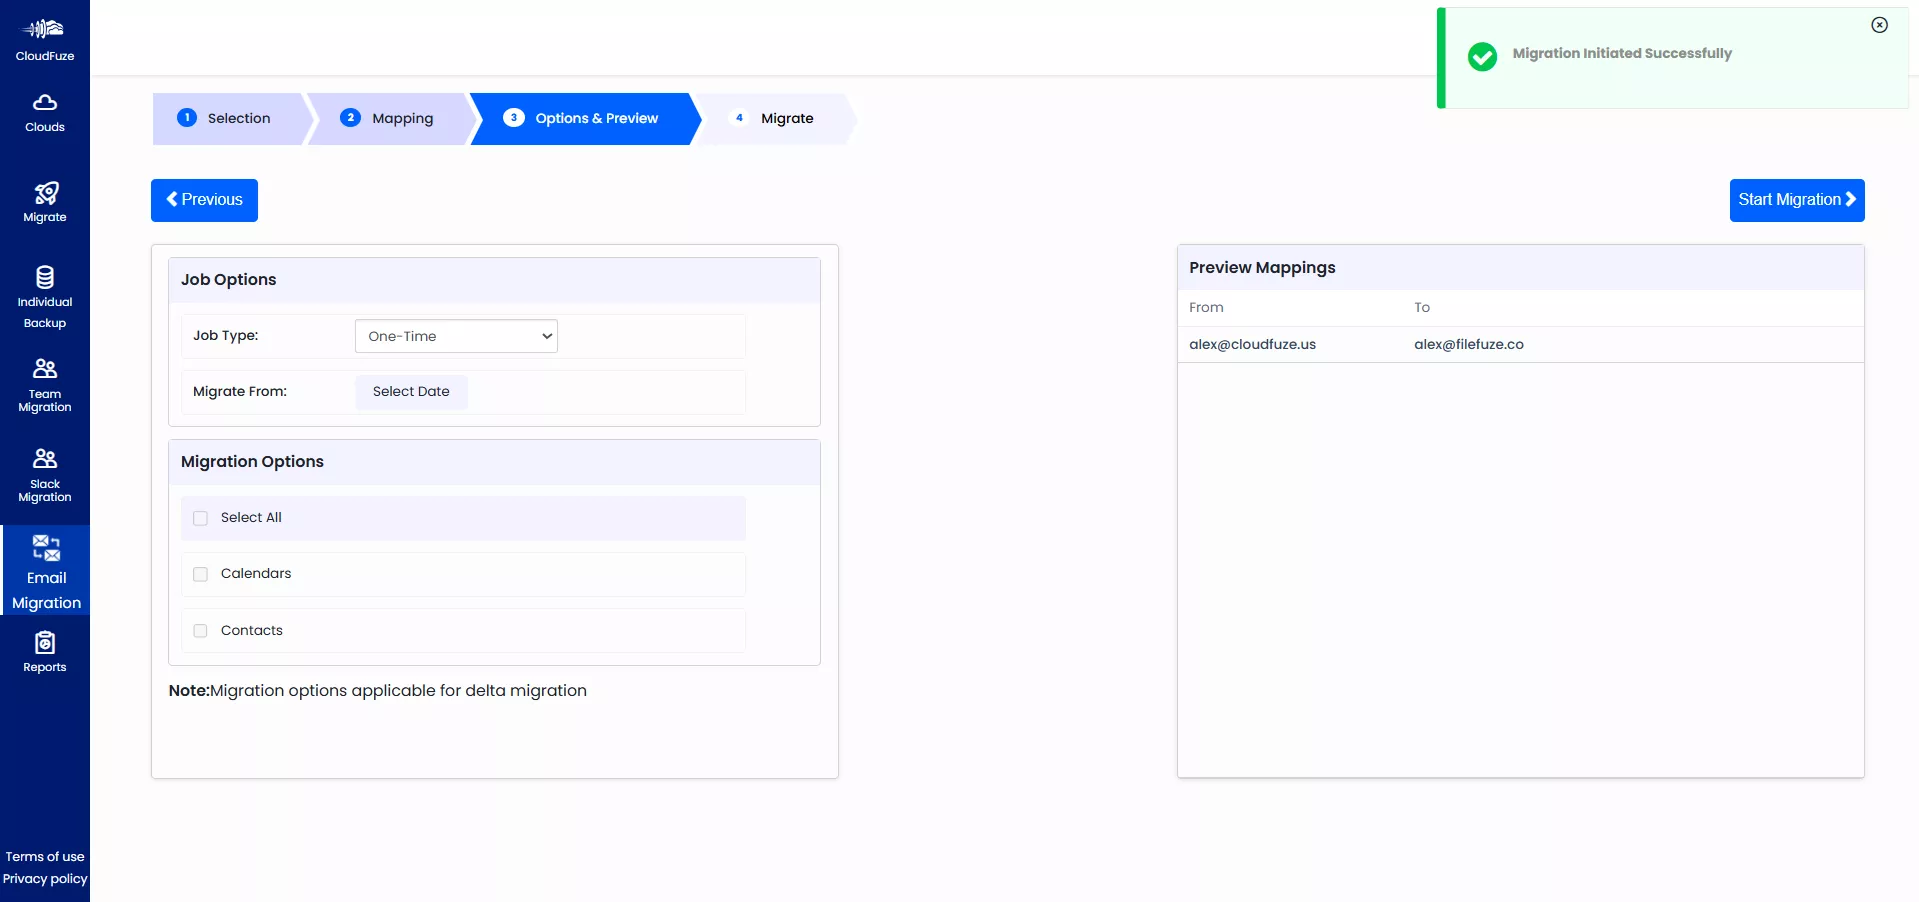The height and width of the screenshot is (902, 1919).
Task: Open the CloudFuze logo home
Action: [45, 38]
